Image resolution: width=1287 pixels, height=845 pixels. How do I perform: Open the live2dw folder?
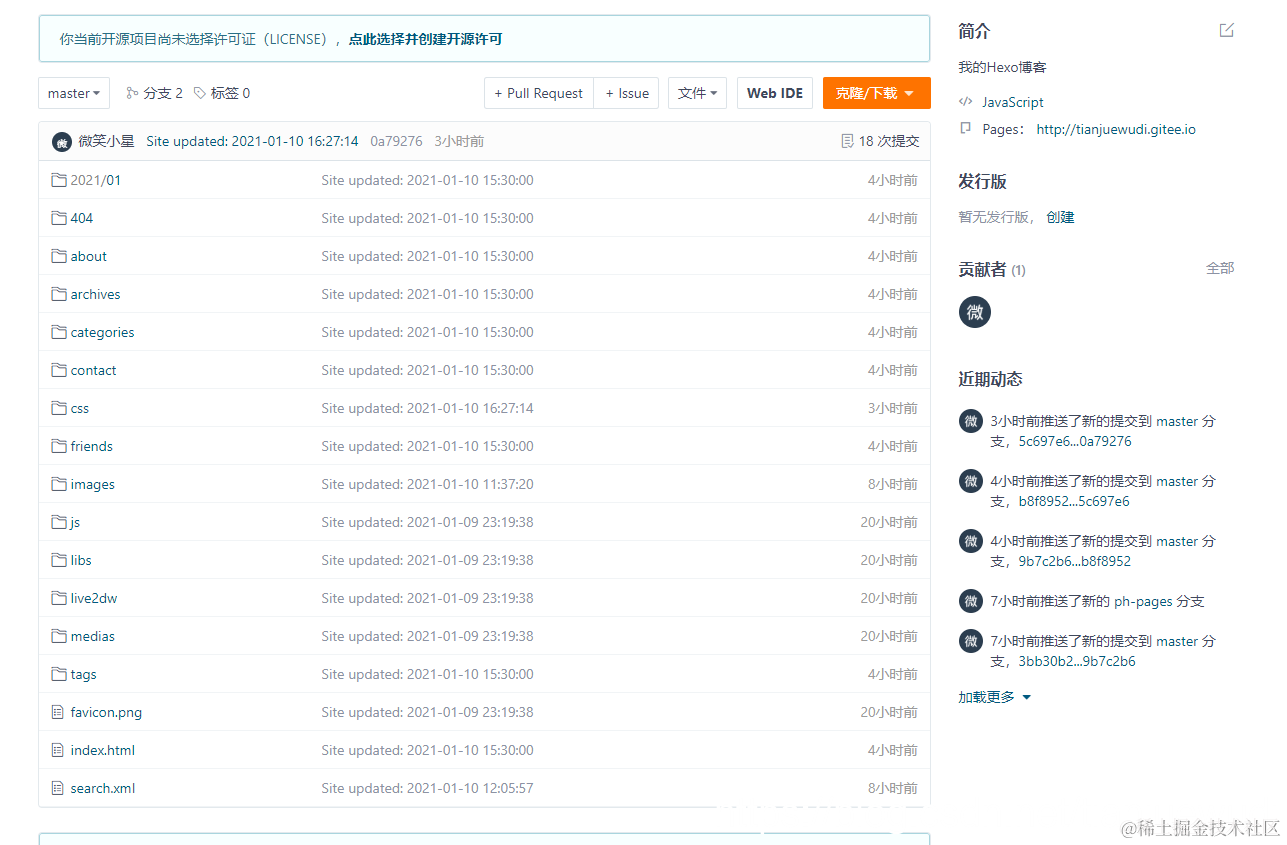(x=94, y=598)
